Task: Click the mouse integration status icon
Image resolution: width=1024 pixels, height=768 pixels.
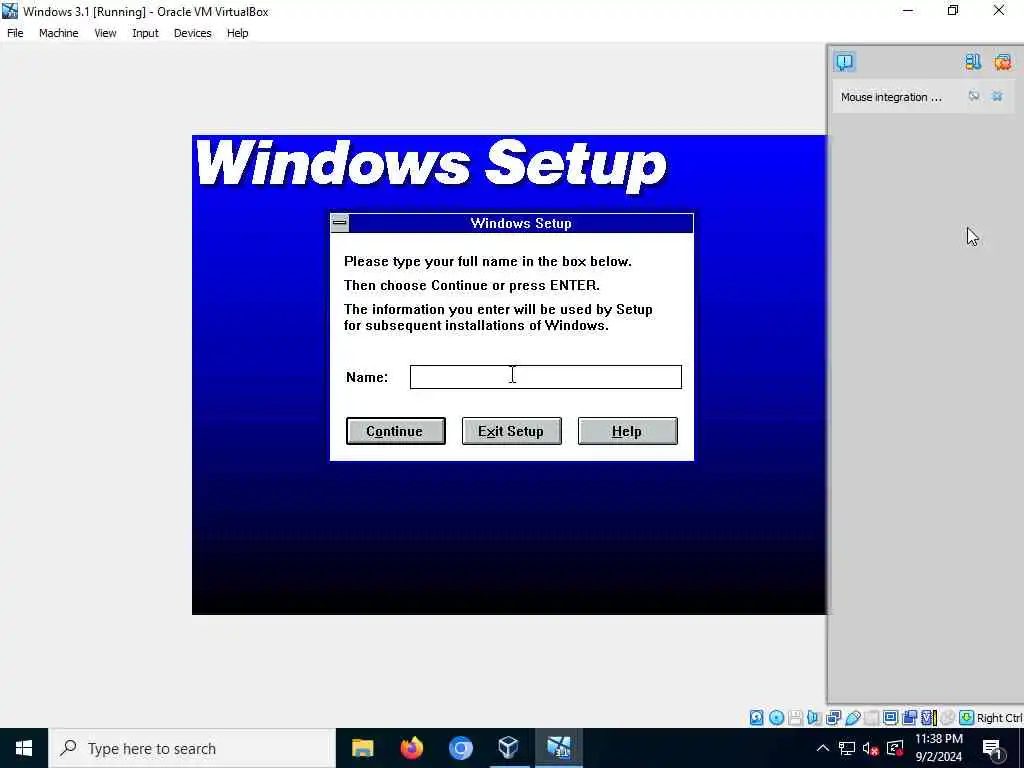Action: coord(948,718)
